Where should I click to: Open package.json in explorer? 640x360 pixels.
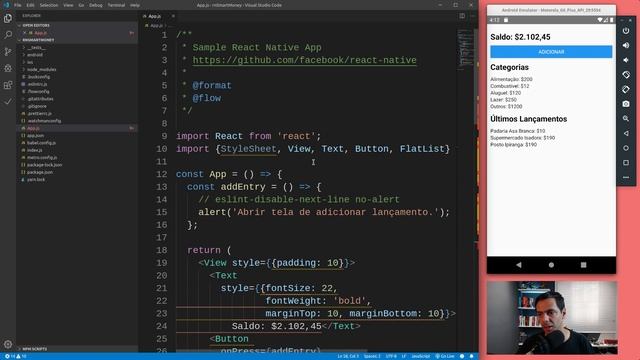point(40,172)
